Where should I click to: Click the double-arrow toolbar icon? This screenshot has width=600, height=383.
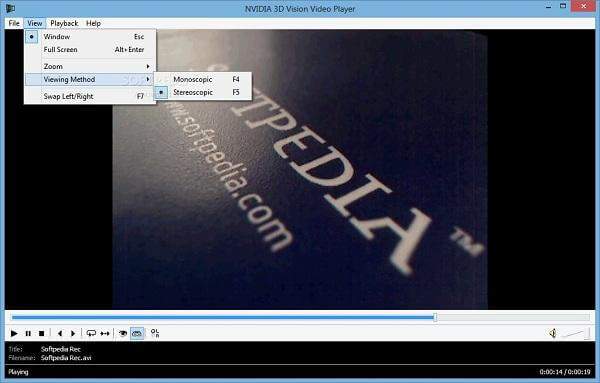(x=104, y=334)
